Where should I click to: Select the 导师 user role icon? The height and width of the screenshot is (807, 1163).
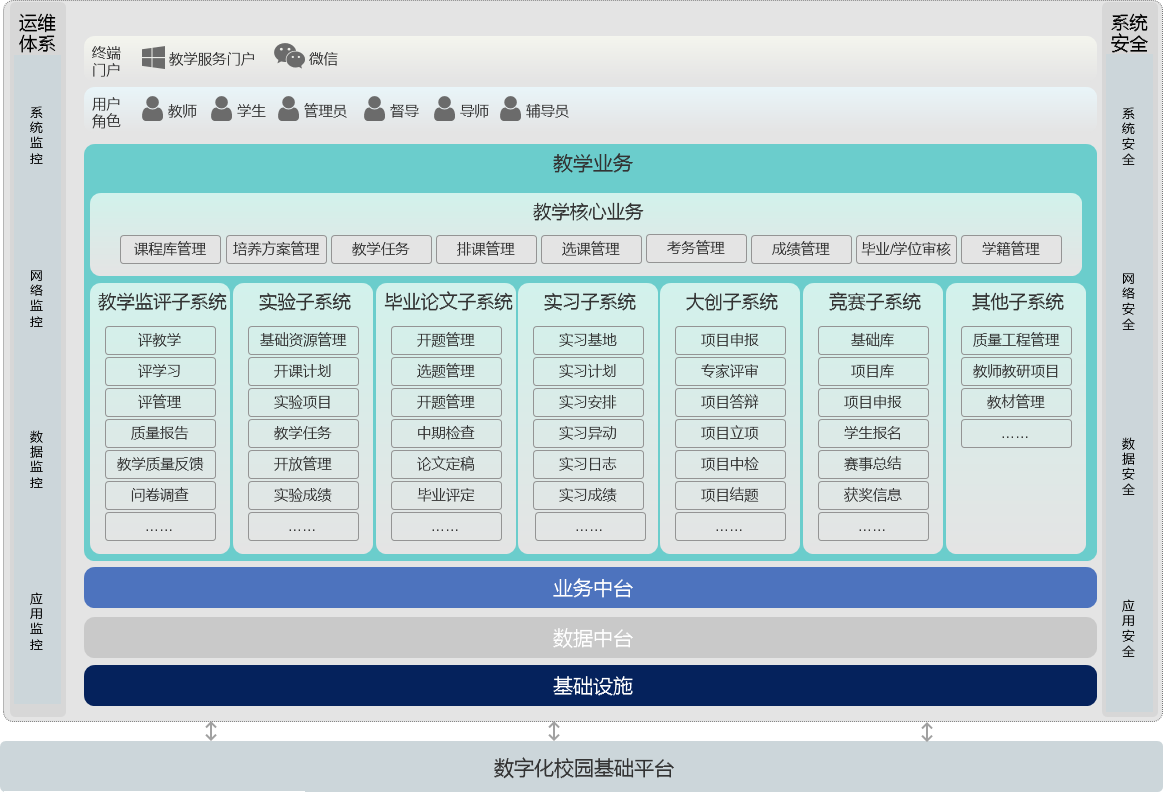pyautogui.click(x=444, y=109)
